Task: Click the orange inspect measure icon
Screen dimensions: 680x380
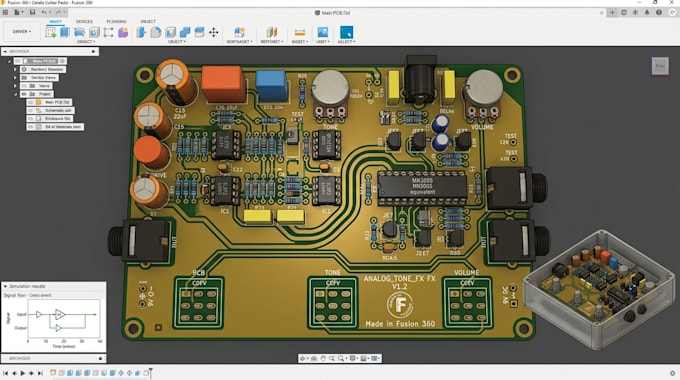Action: click(300, 32)
